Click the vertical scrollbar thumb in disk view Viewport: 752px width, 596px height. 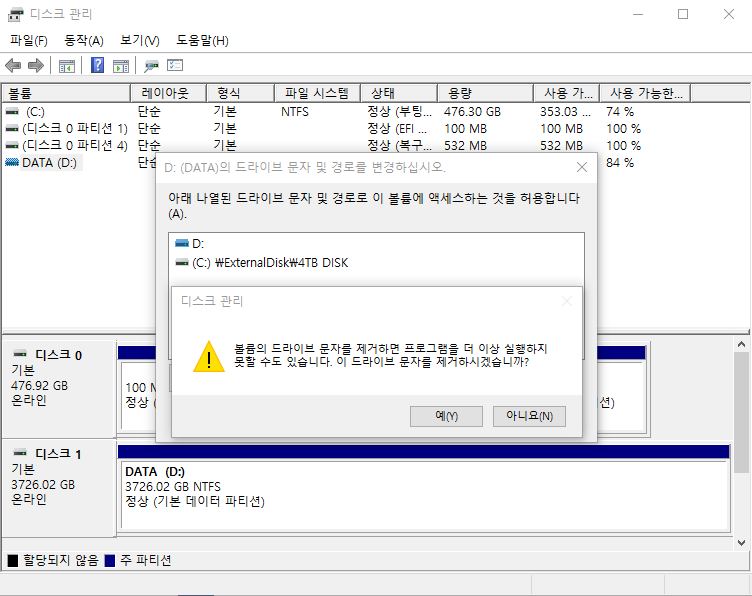tap(741, 412)
